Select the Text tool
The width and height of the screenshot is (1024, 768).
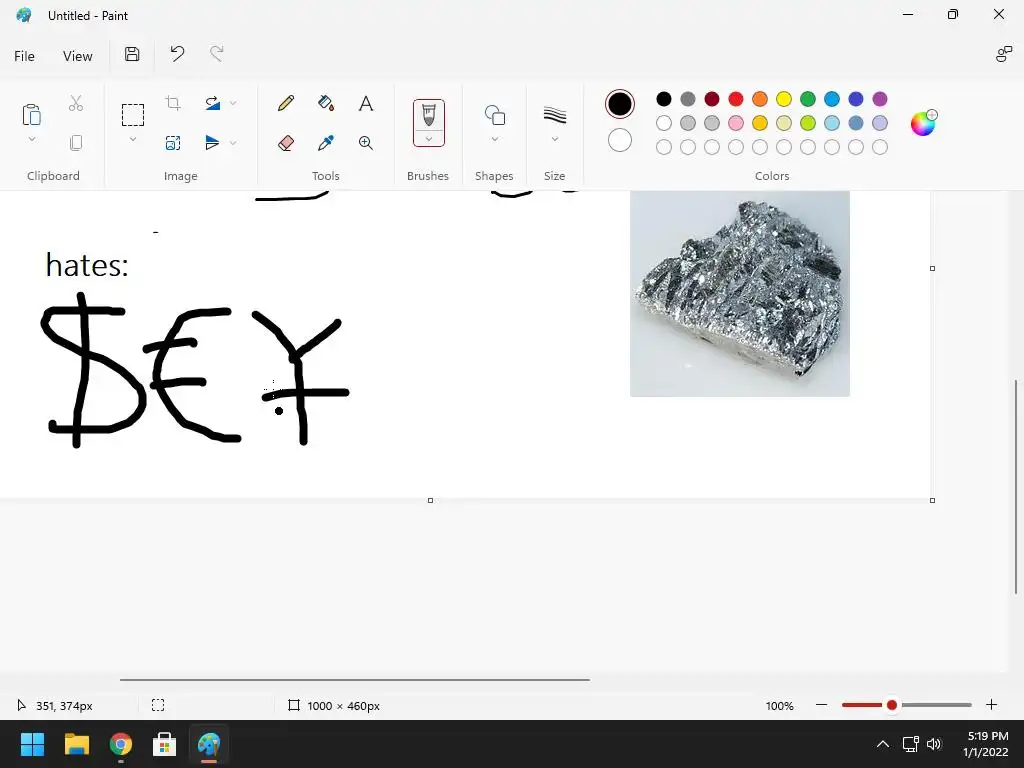click(x=366, y=103)
